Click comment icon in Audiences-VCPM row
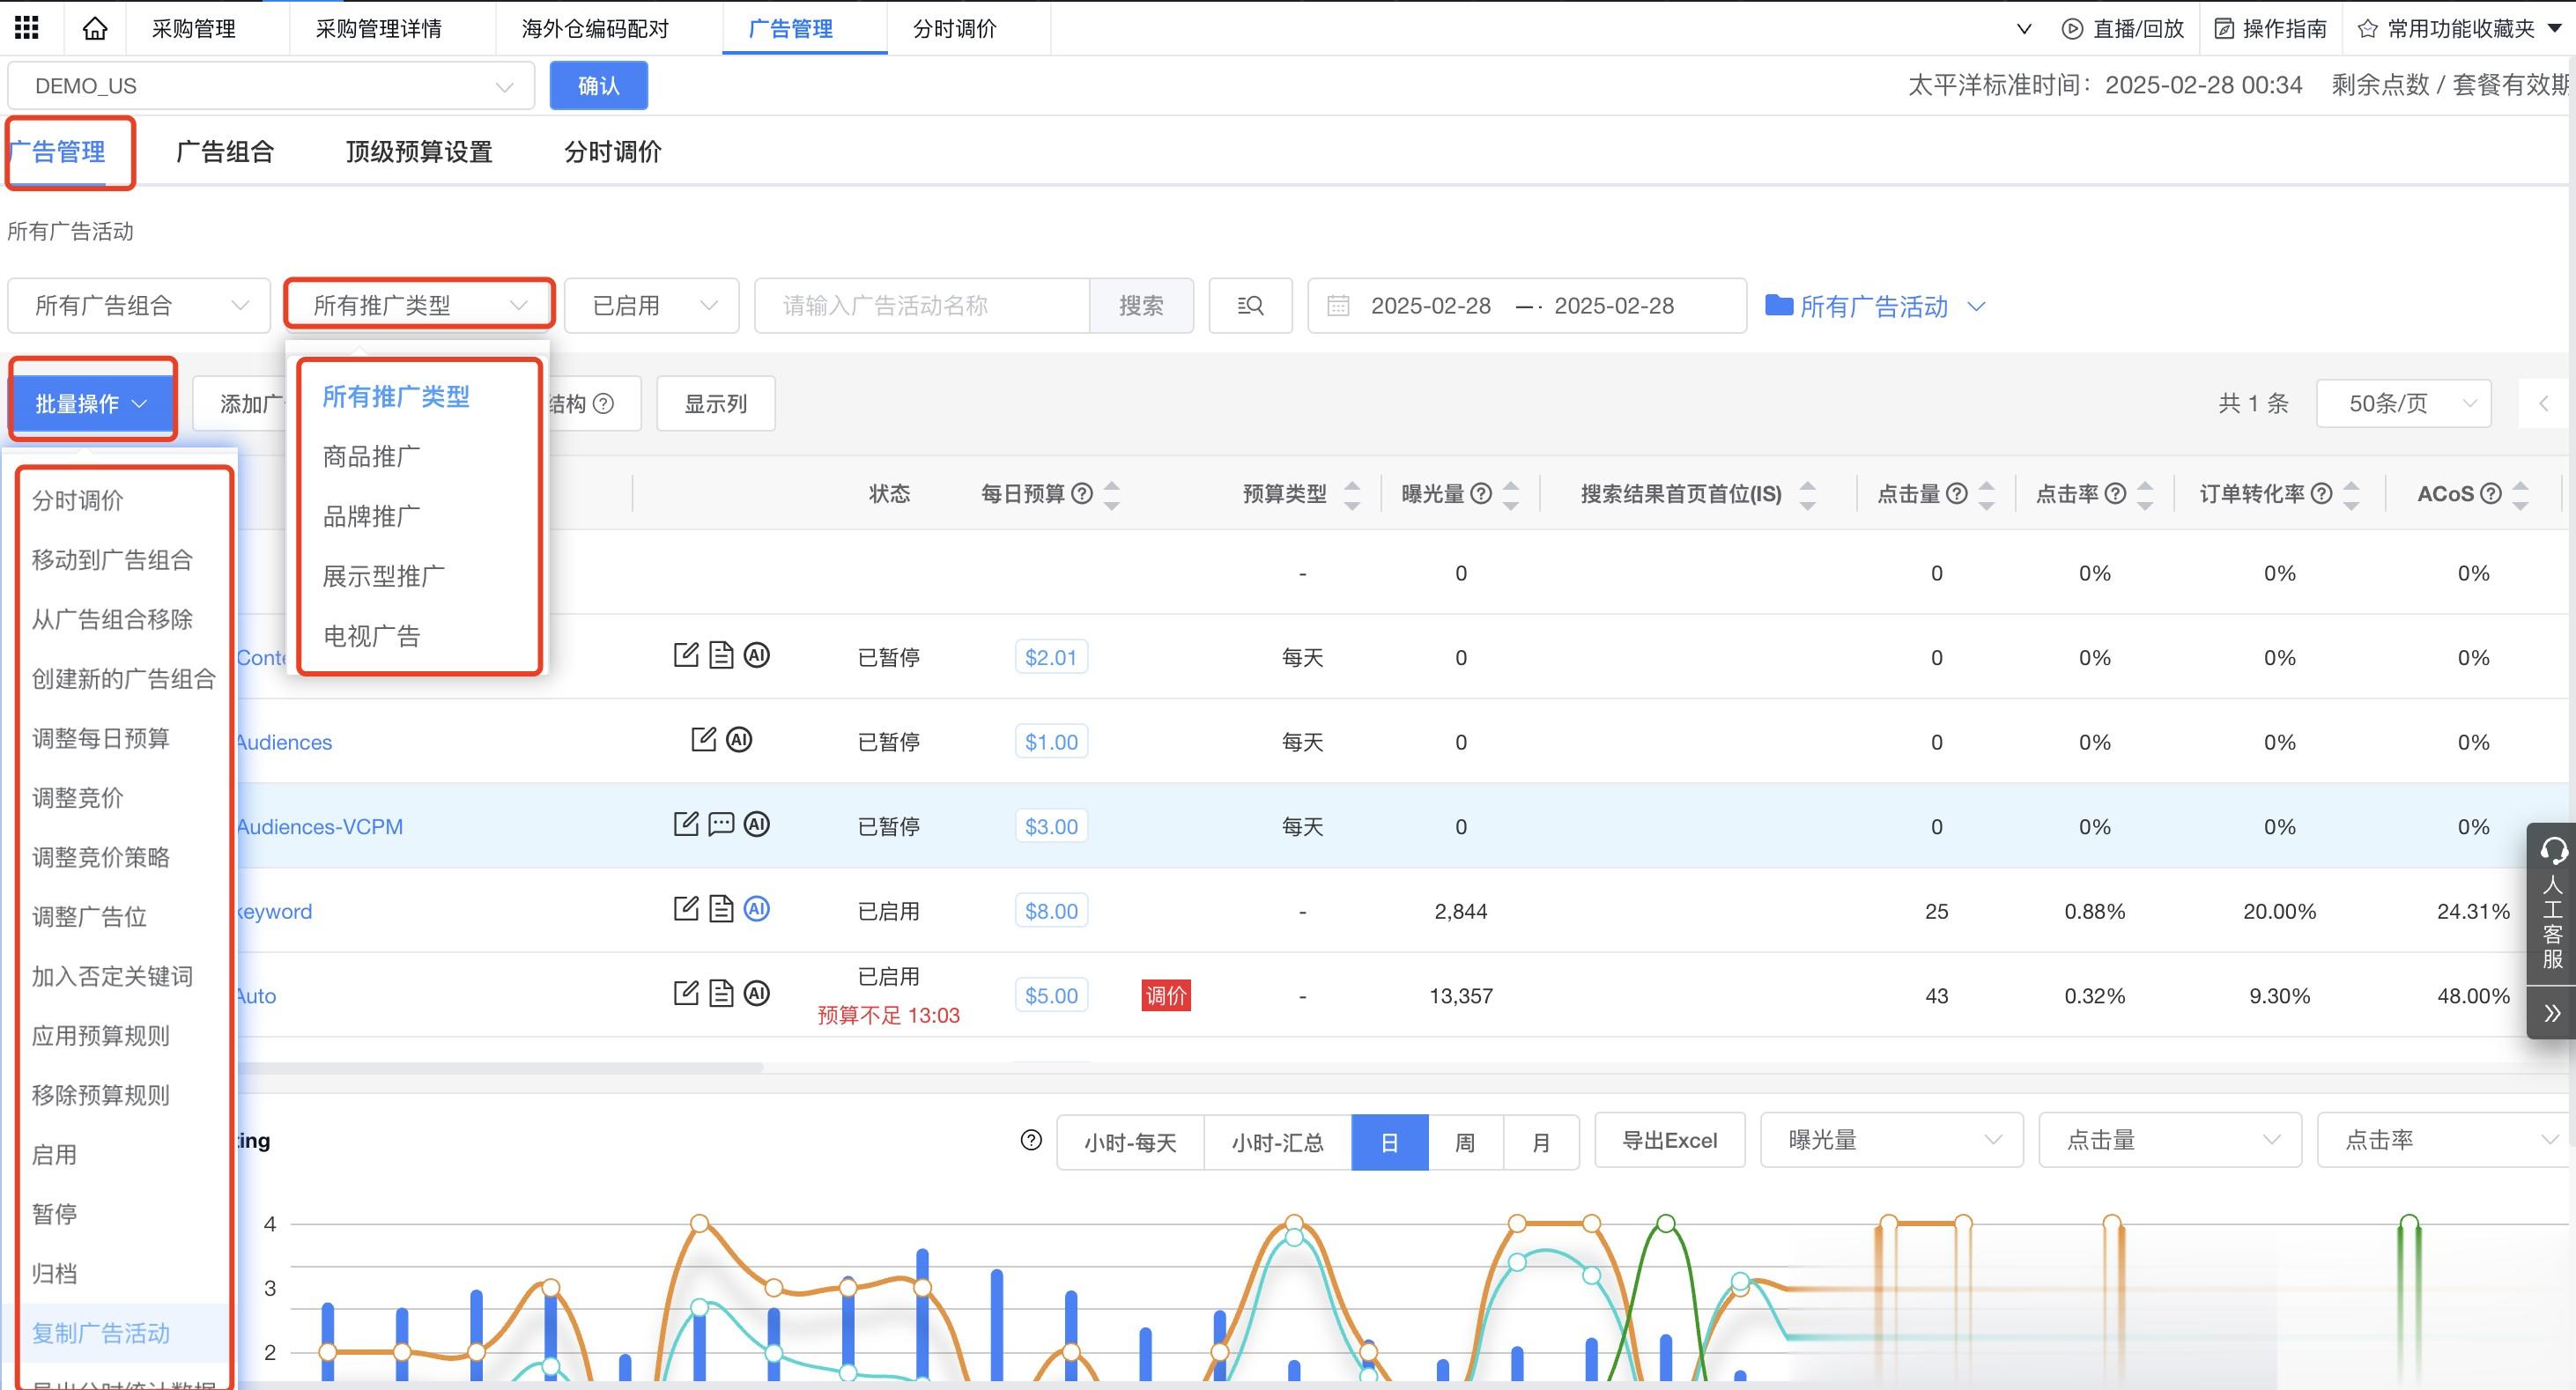 721,824
